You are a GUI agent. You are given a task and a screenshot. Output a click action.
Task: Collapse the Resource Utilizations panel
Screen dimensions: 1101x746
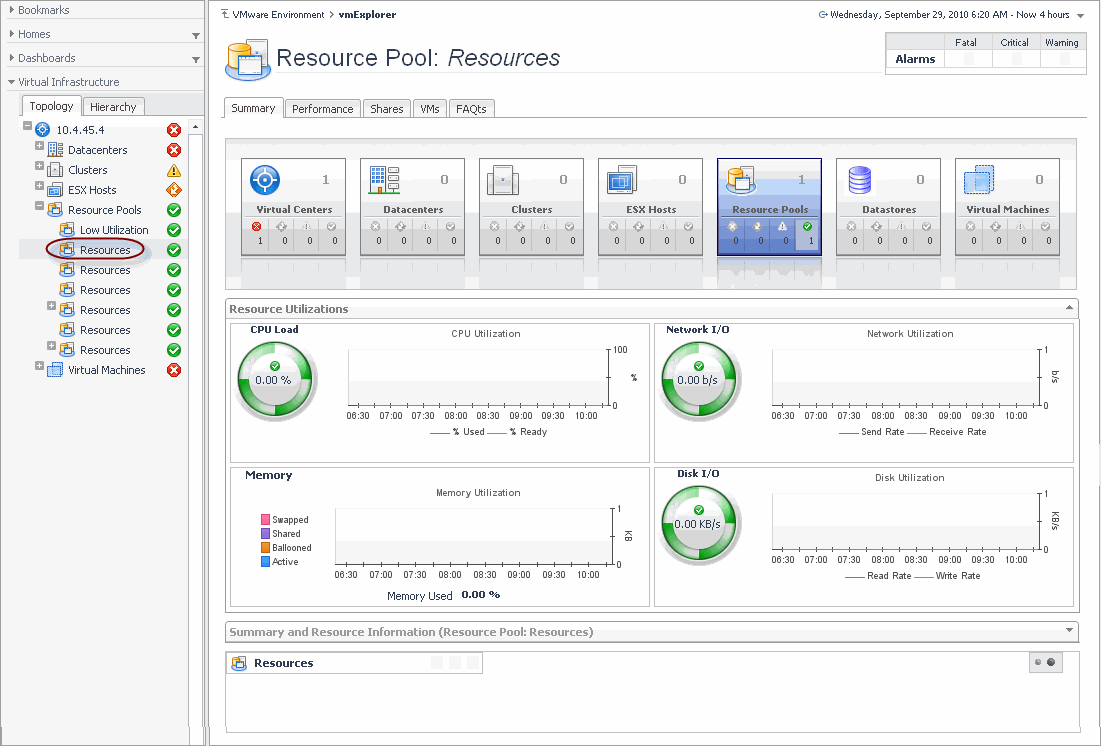point(1071,308)
